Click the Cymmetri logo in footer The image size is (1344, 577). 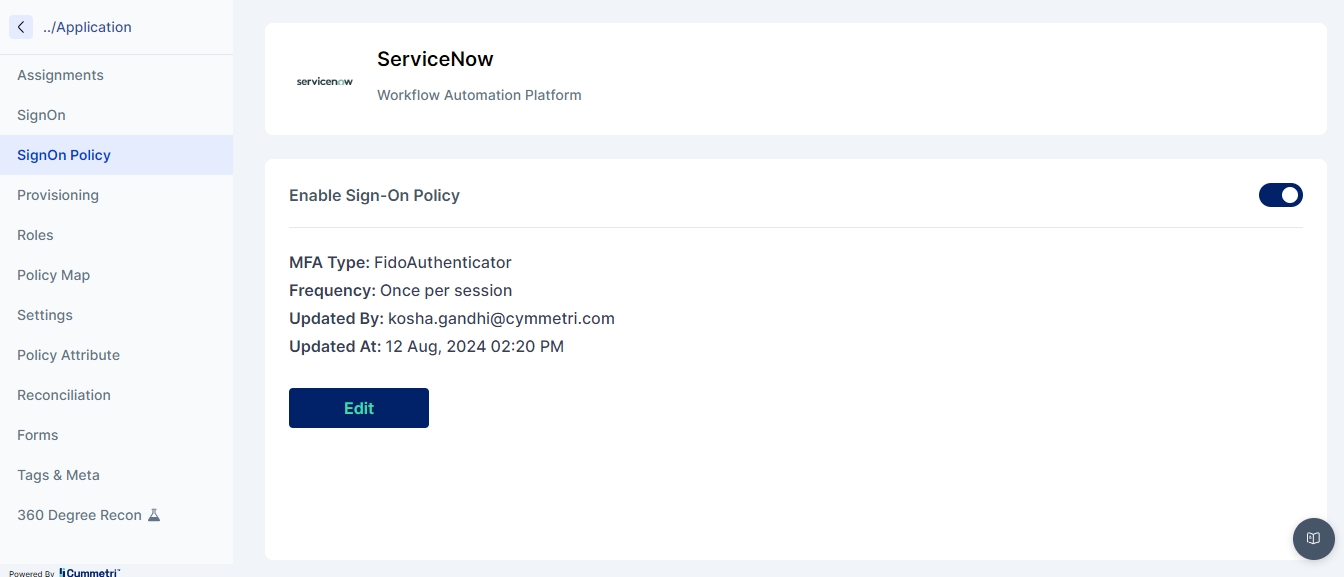pos(90,572)
